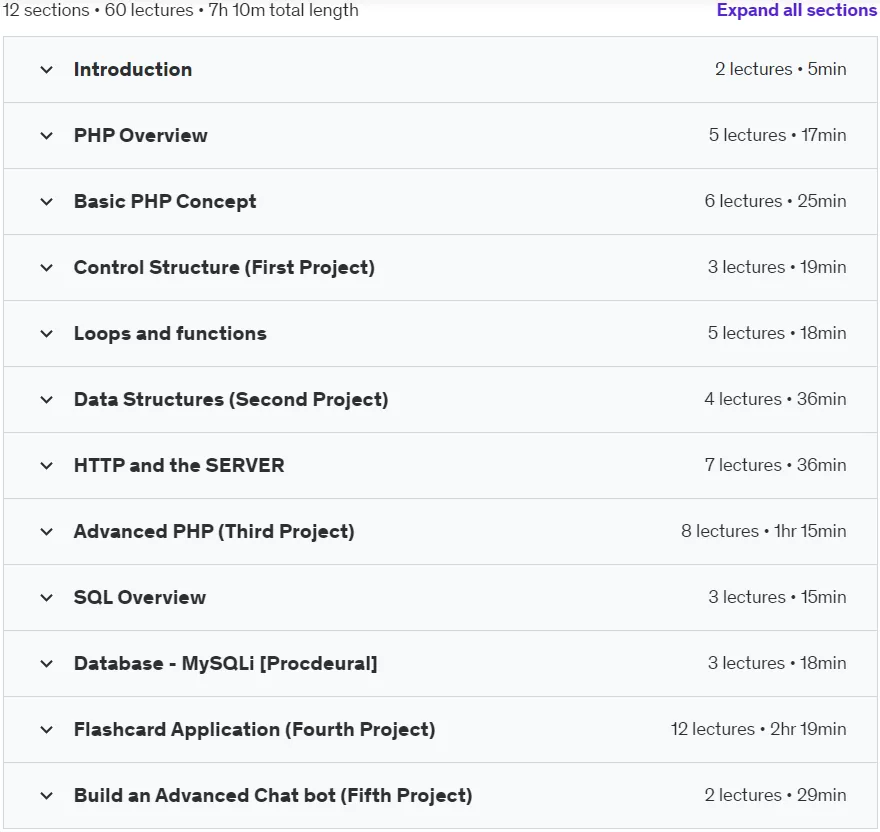This screenshot has width=880, height=832.
Task: Open Data Structures (Second Project) chevron
Action: pyautogui.click(x=47, y=400)
